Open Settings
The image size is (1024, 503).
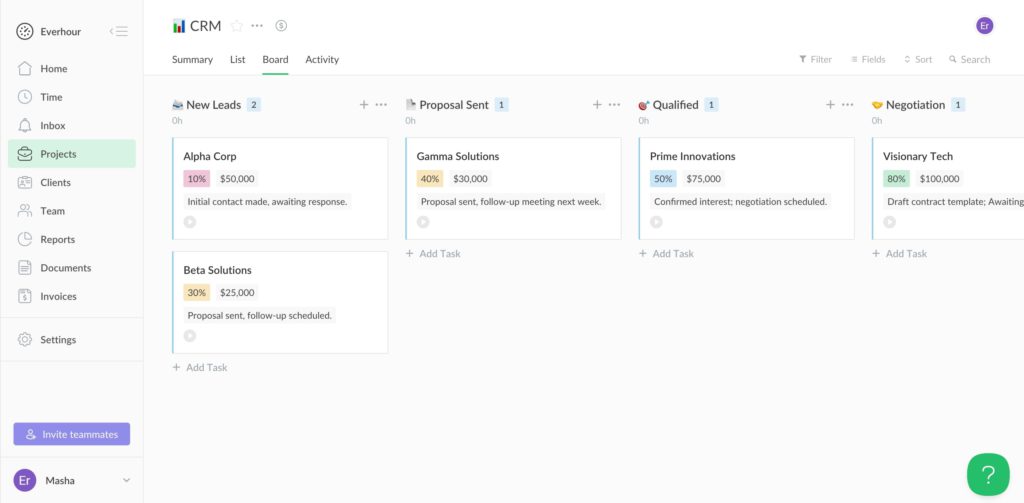click(x=72, y=340)
